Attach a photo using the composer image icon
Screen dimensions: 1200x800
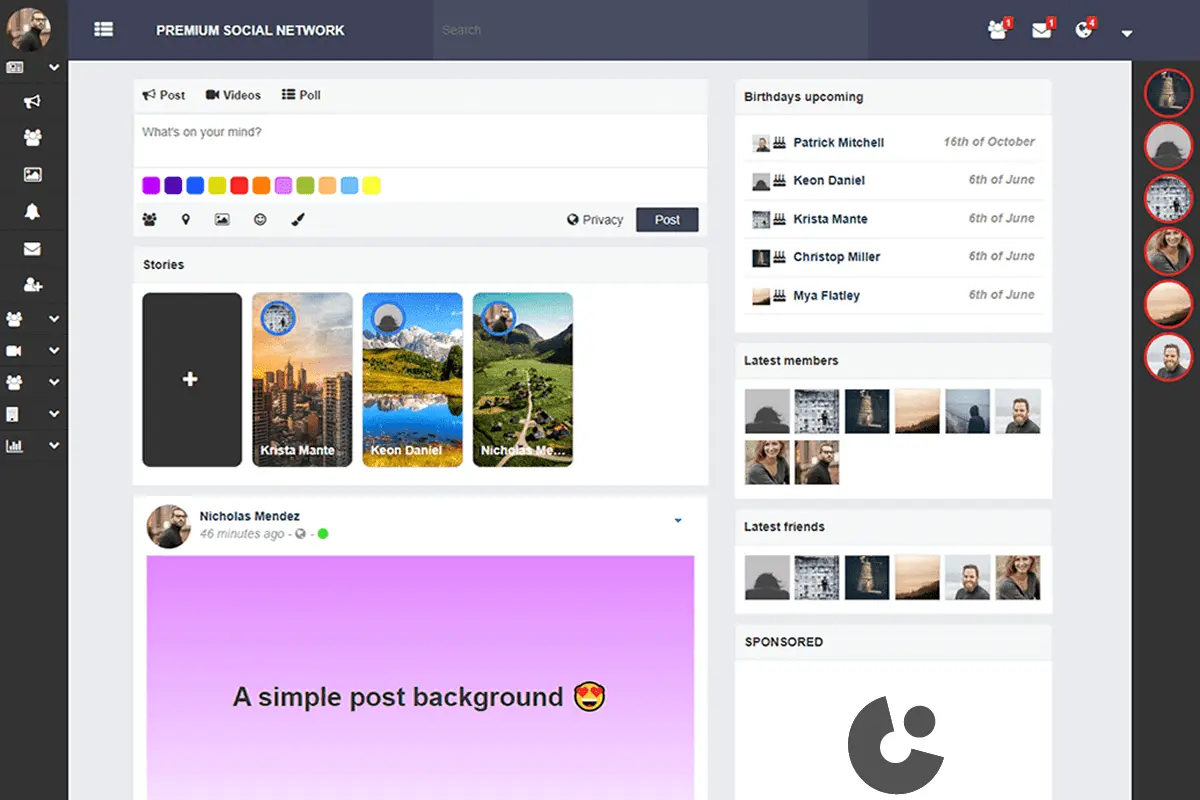222,220
